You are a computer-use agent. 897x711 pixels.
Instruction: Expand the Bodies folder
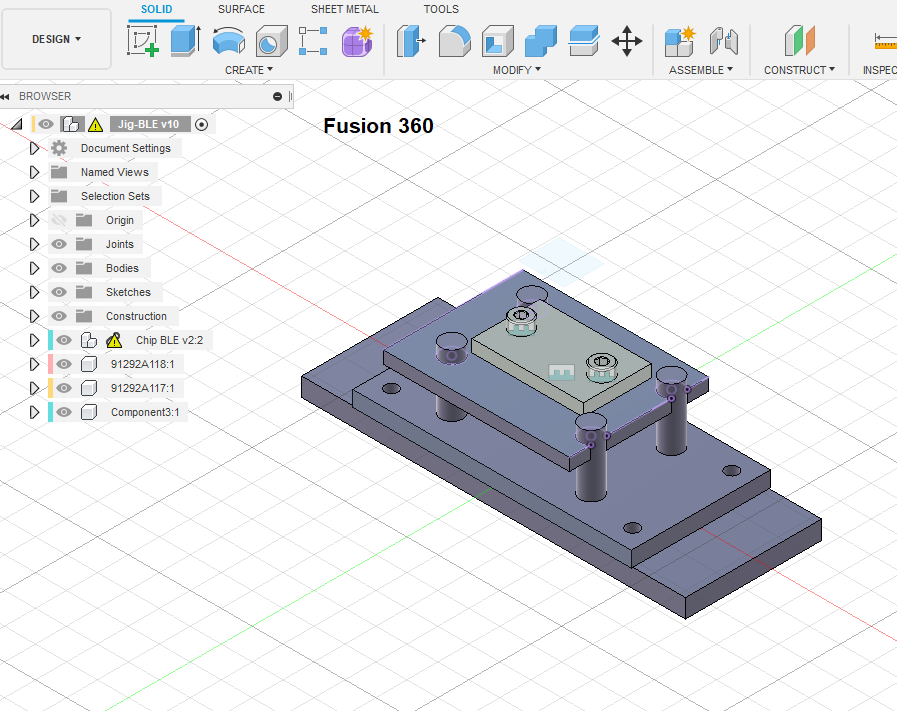click(34, 268)
